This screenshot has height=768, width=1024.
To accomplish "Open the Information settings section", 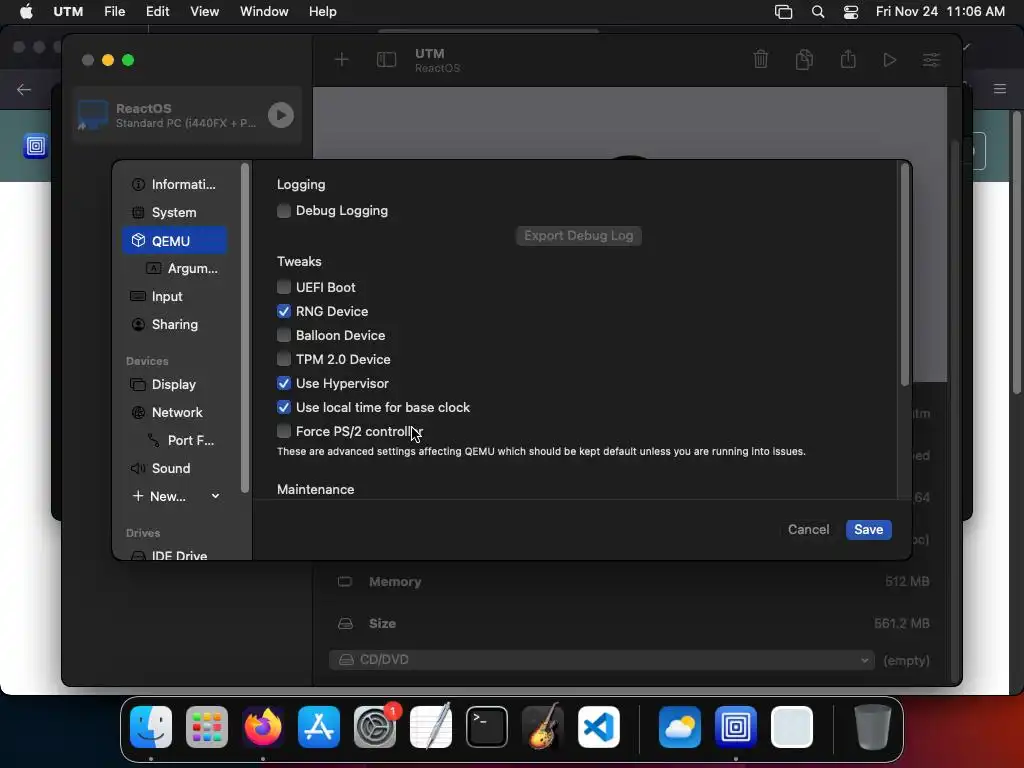I will click(174, 184).
